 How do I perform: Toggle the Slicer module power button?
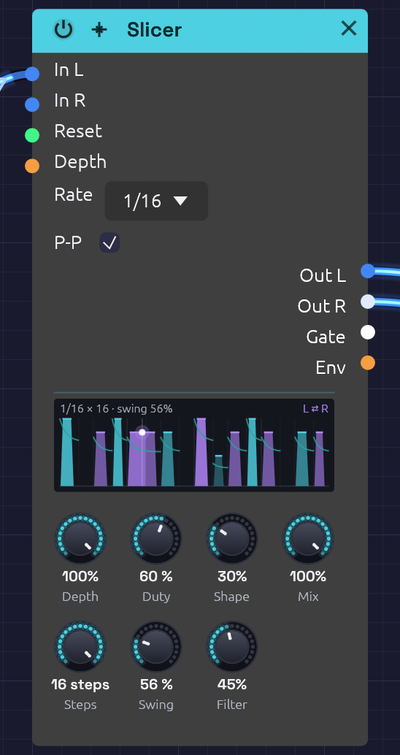pos(63,30)
